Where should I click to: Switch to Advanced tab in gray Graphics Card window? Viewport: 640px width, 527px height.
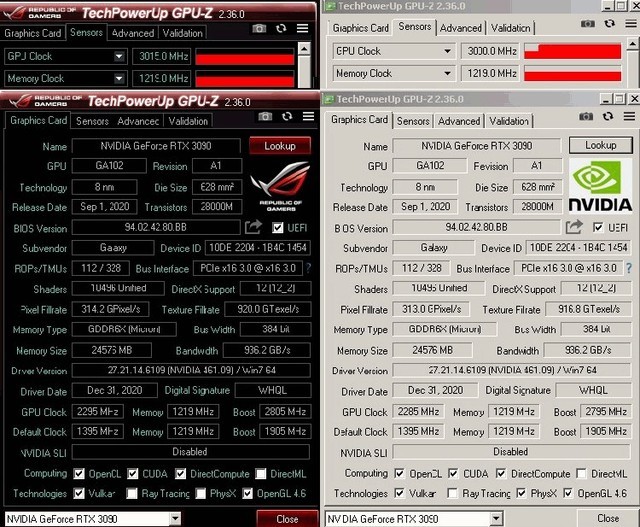click(x=459, y=121)
